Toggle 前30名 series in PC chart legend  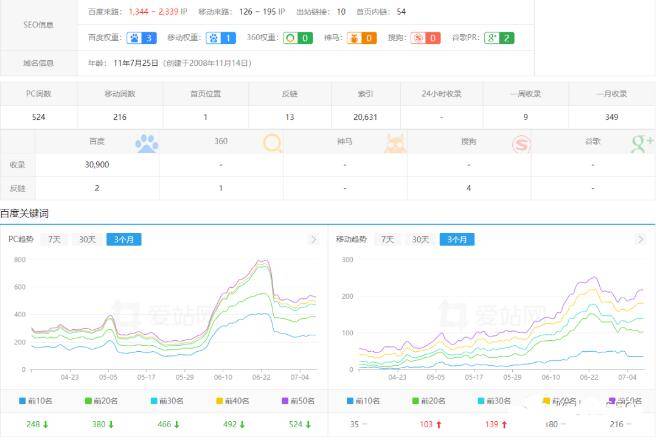167,401
